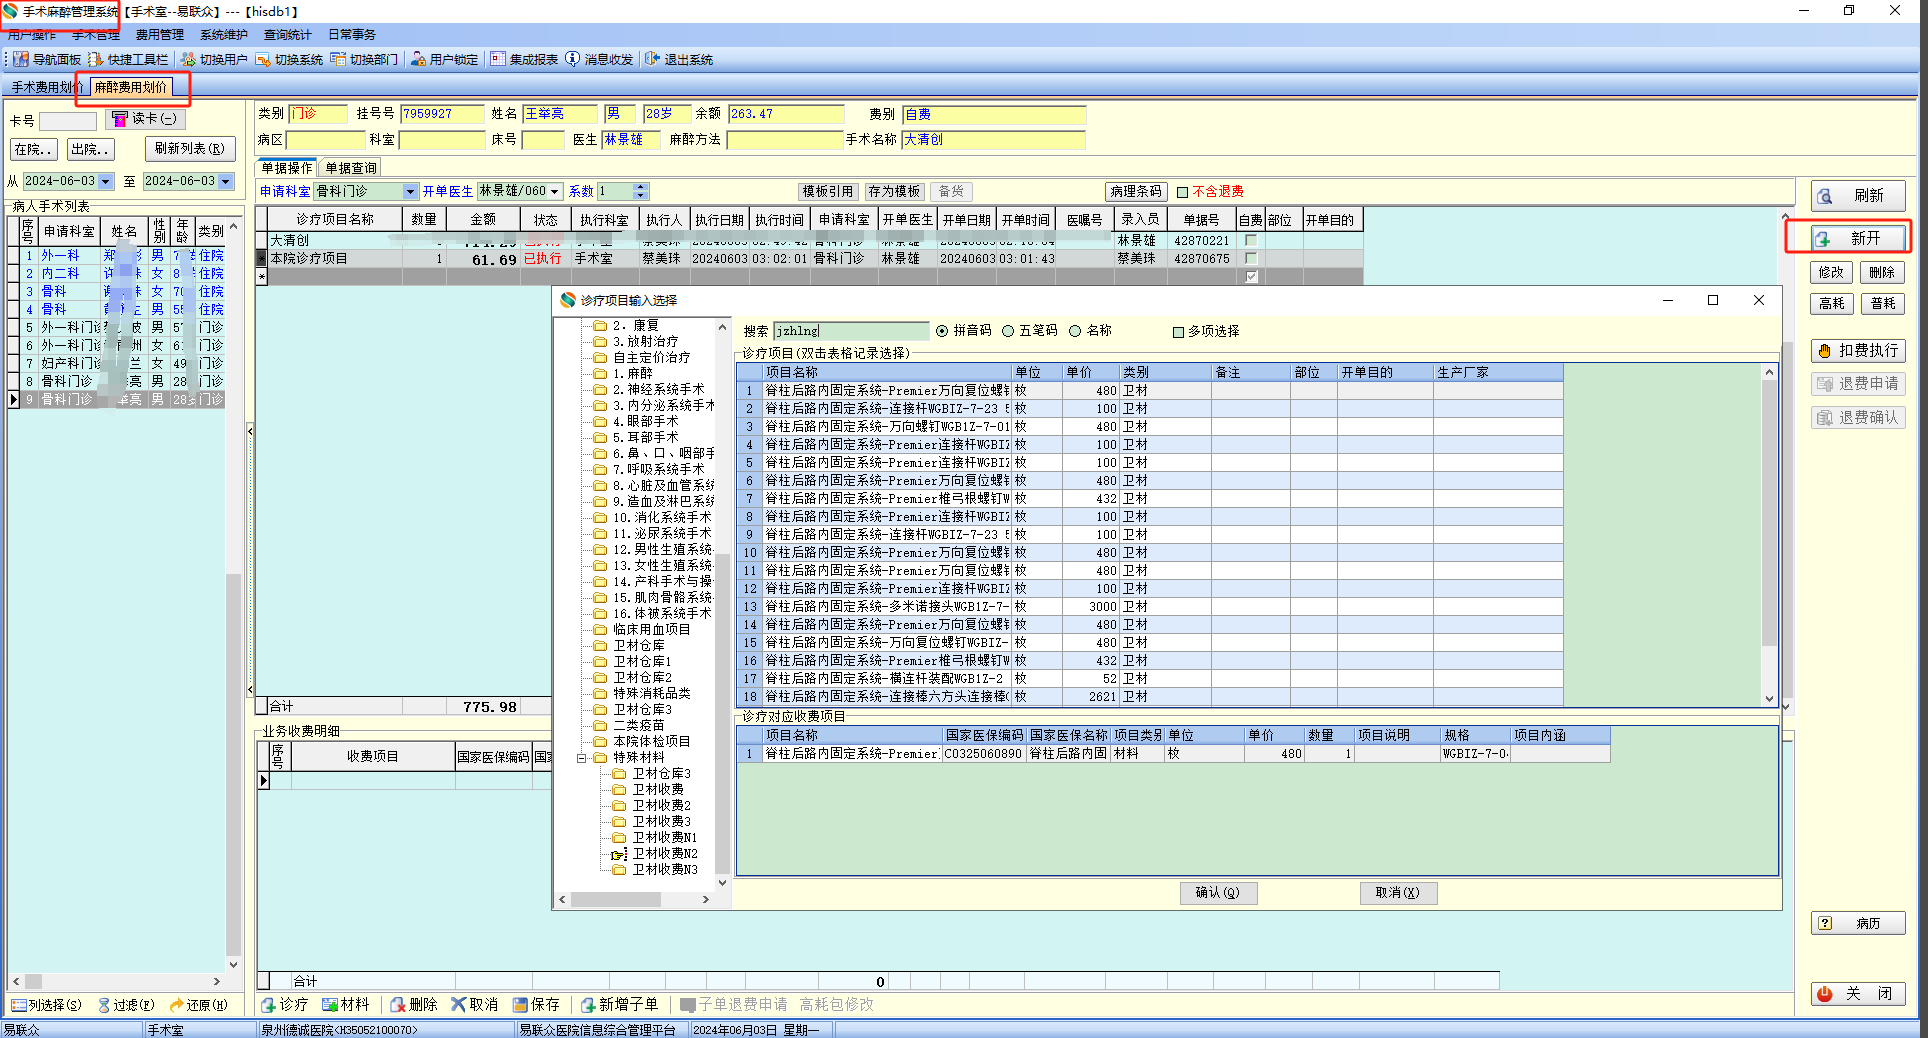This screenshot has width=1928, height=1038.
Task: Toggle the 不含退费 checkbox
Action: pos(1183,192)
